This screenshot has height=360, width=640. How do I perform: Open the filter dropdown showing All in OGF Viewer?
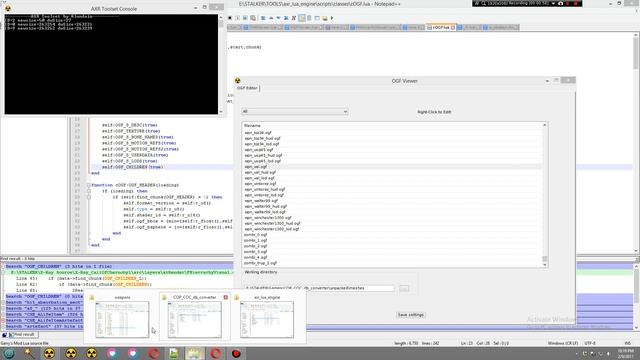coord(295,111)
